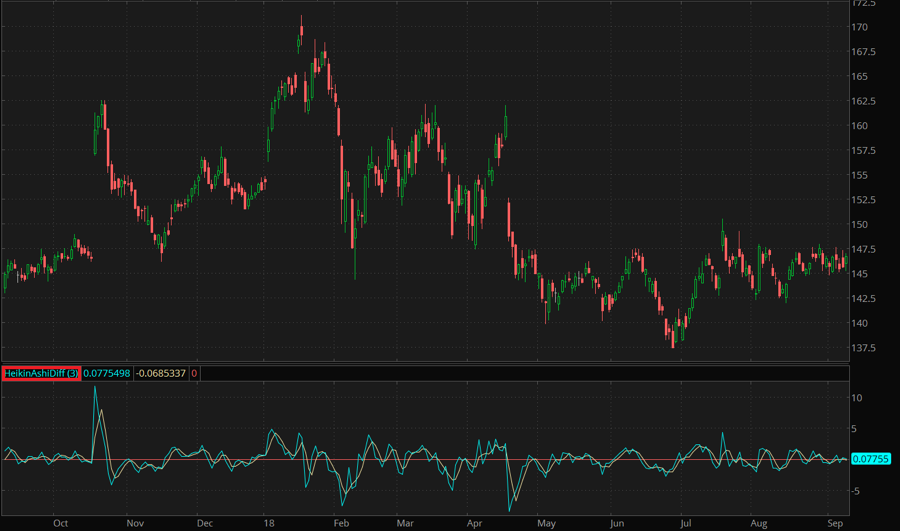Click the 137.5 price axis label

click(863, 348)
